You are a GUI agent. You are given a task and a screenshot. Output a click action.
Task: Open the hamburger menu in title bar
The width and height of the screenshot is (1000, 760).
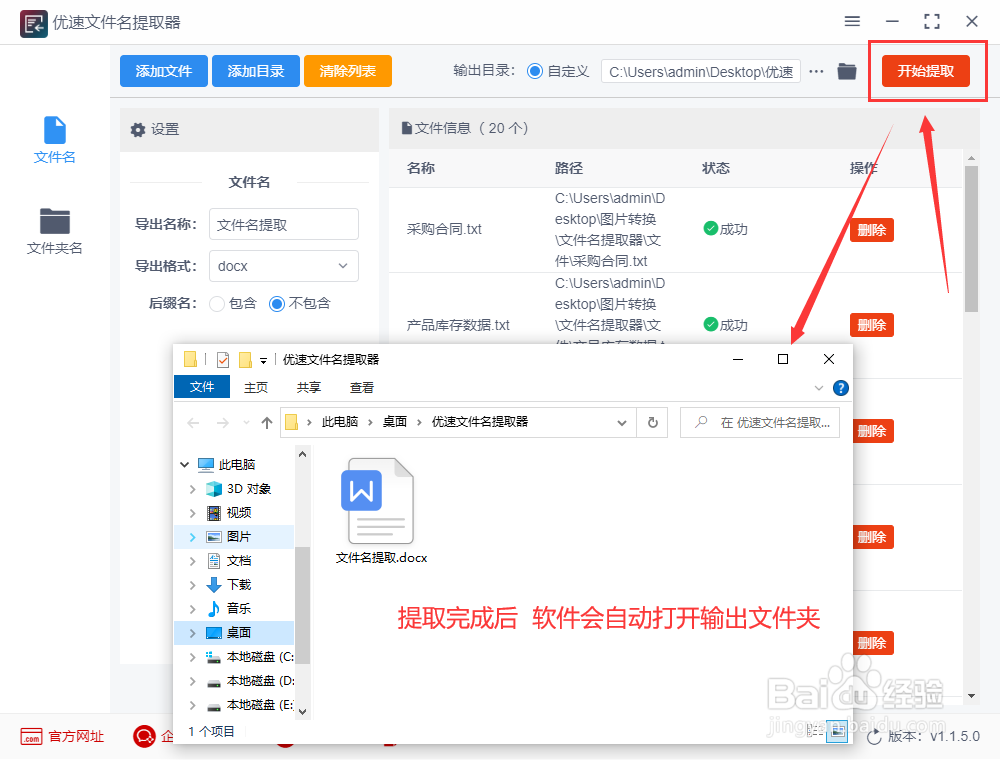point(852,22)
